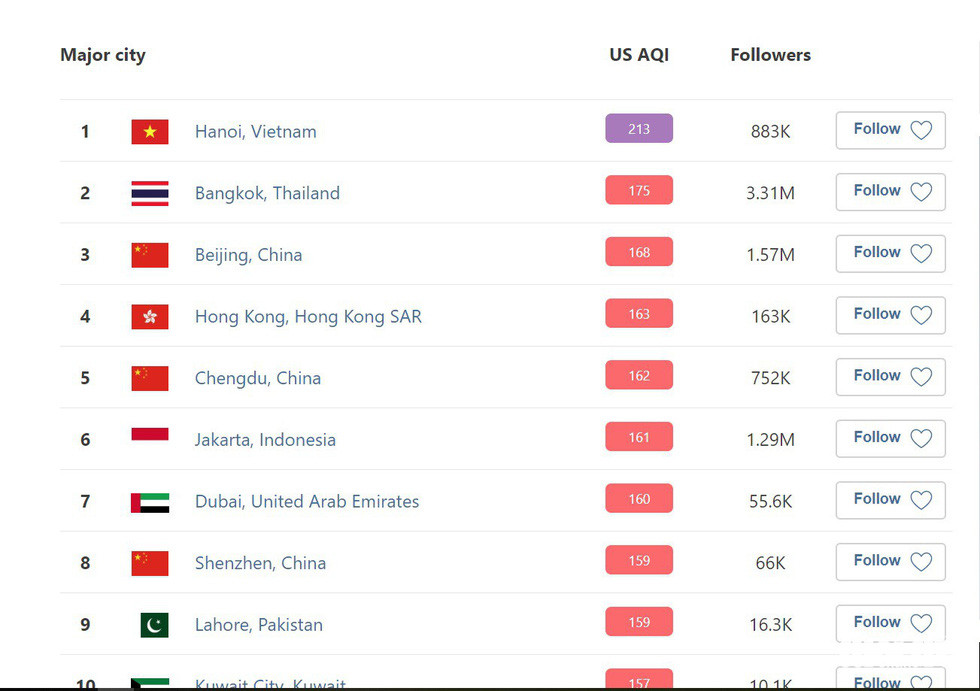The height and width of the screenshot is (691, 980).
Task: Toggle Follow for Jakarta, Indonesia
Action: click(x=890, y=438)
